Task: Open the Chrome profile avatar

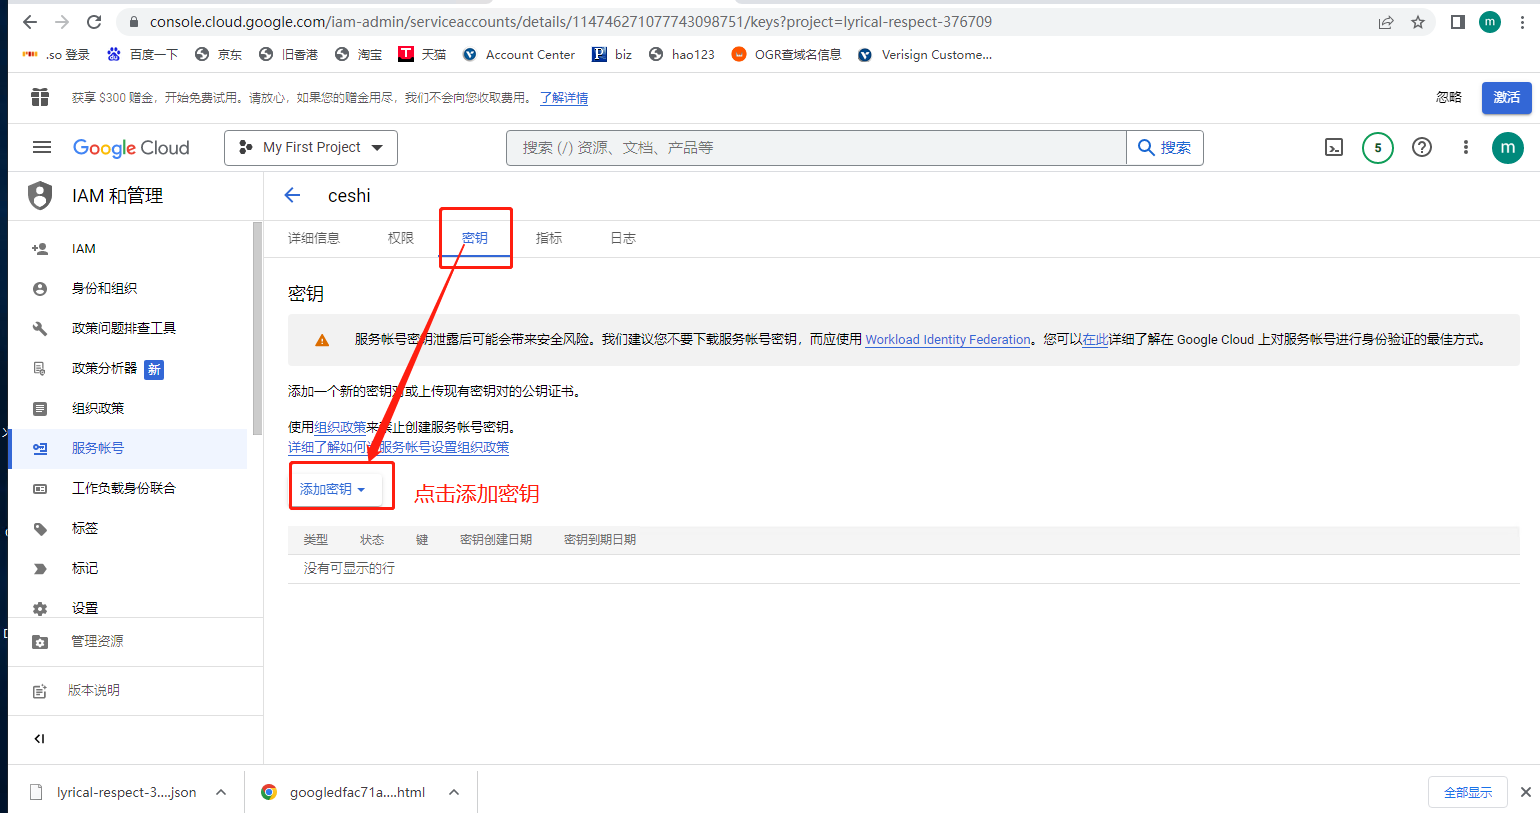Action: point(1490,22)
